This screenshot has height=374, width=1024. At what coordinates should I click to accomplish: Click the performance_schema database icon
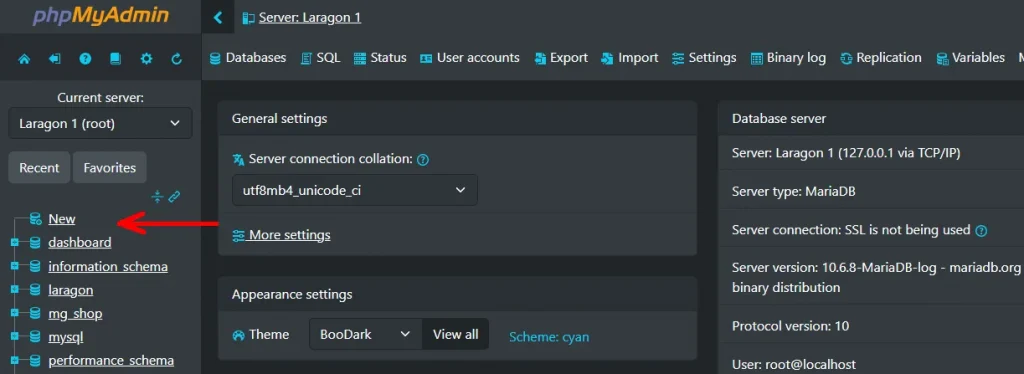click(35, 361)
